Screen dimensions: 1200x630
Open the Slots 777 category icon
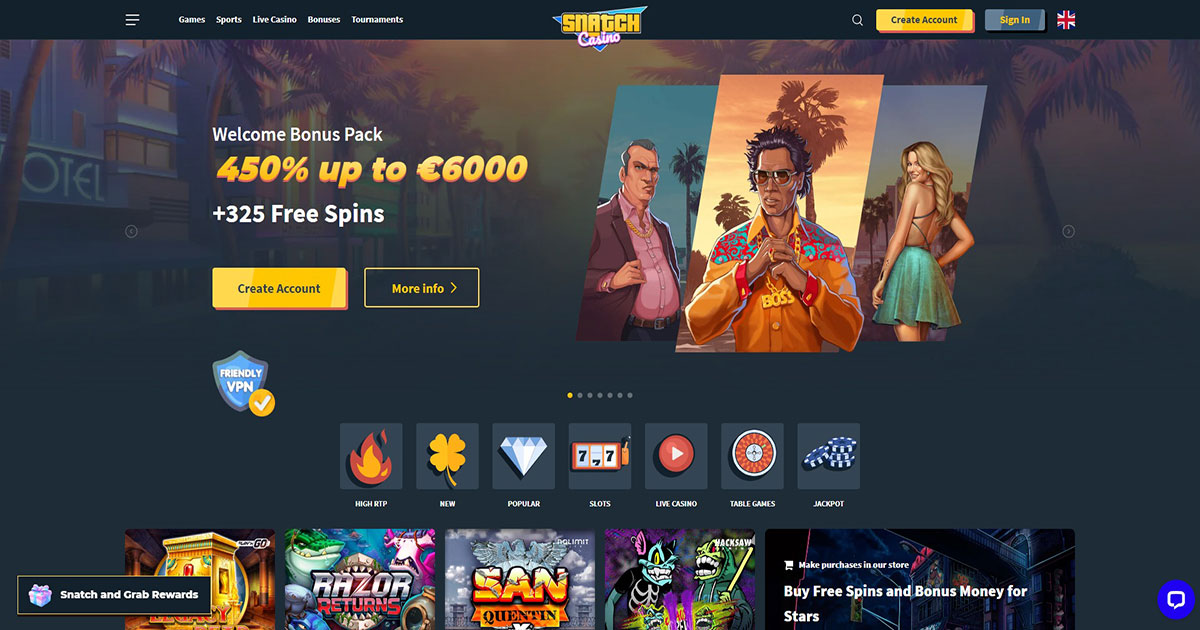click(x=600, y=456)
